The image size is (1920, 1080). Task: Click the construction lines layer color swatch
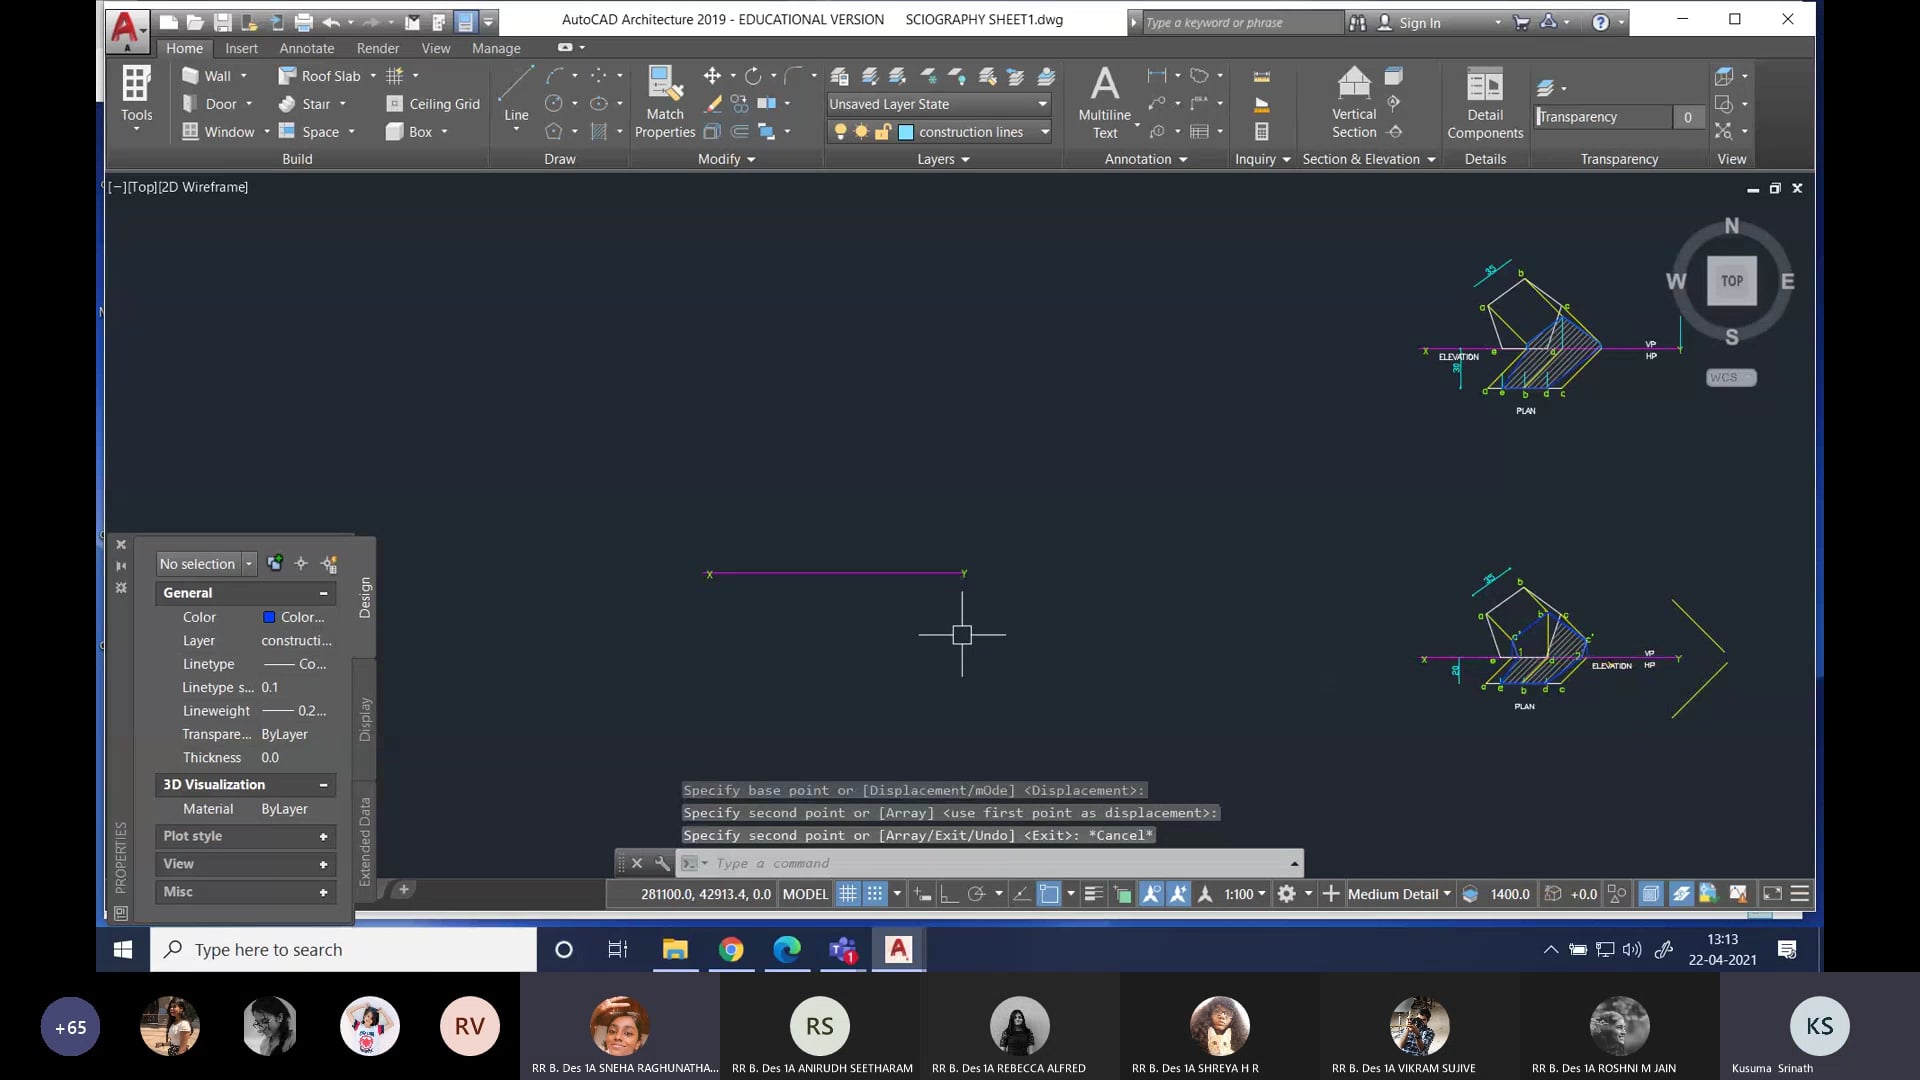(904, 131)
